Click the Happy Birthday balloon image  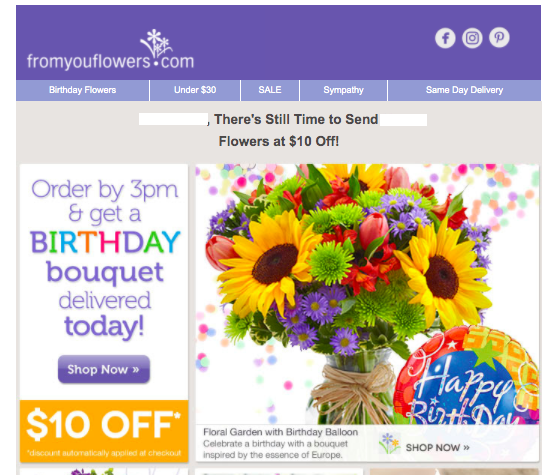coord(467,375)
